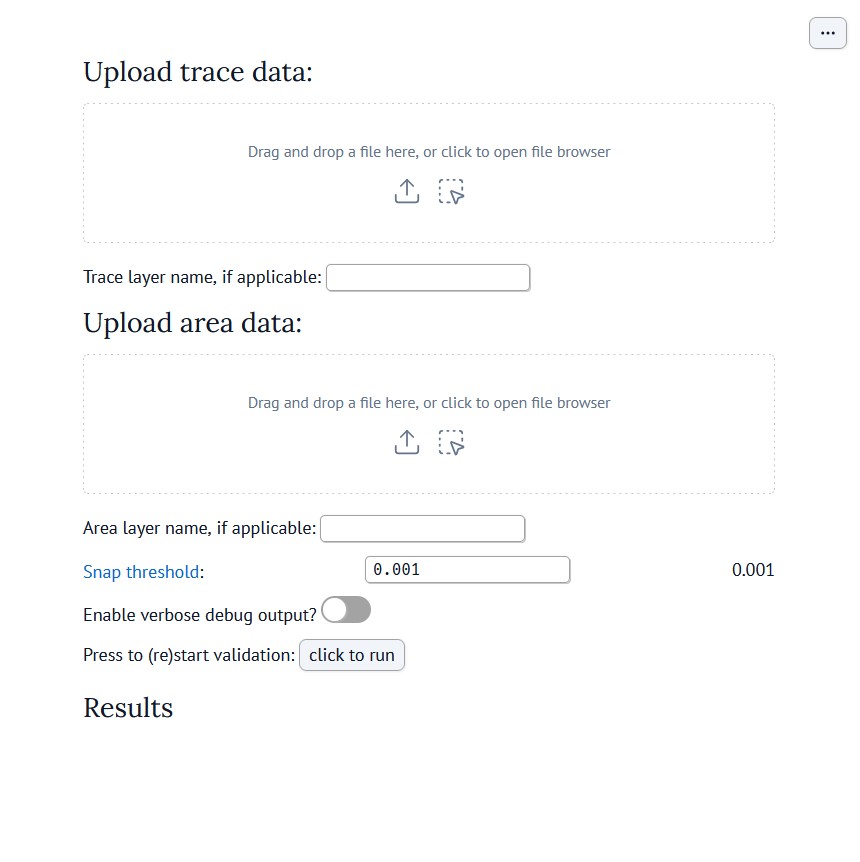The image size is (860, 862).
Task: Open the ellipsis options menu at top right
Action: click(827, 33)
